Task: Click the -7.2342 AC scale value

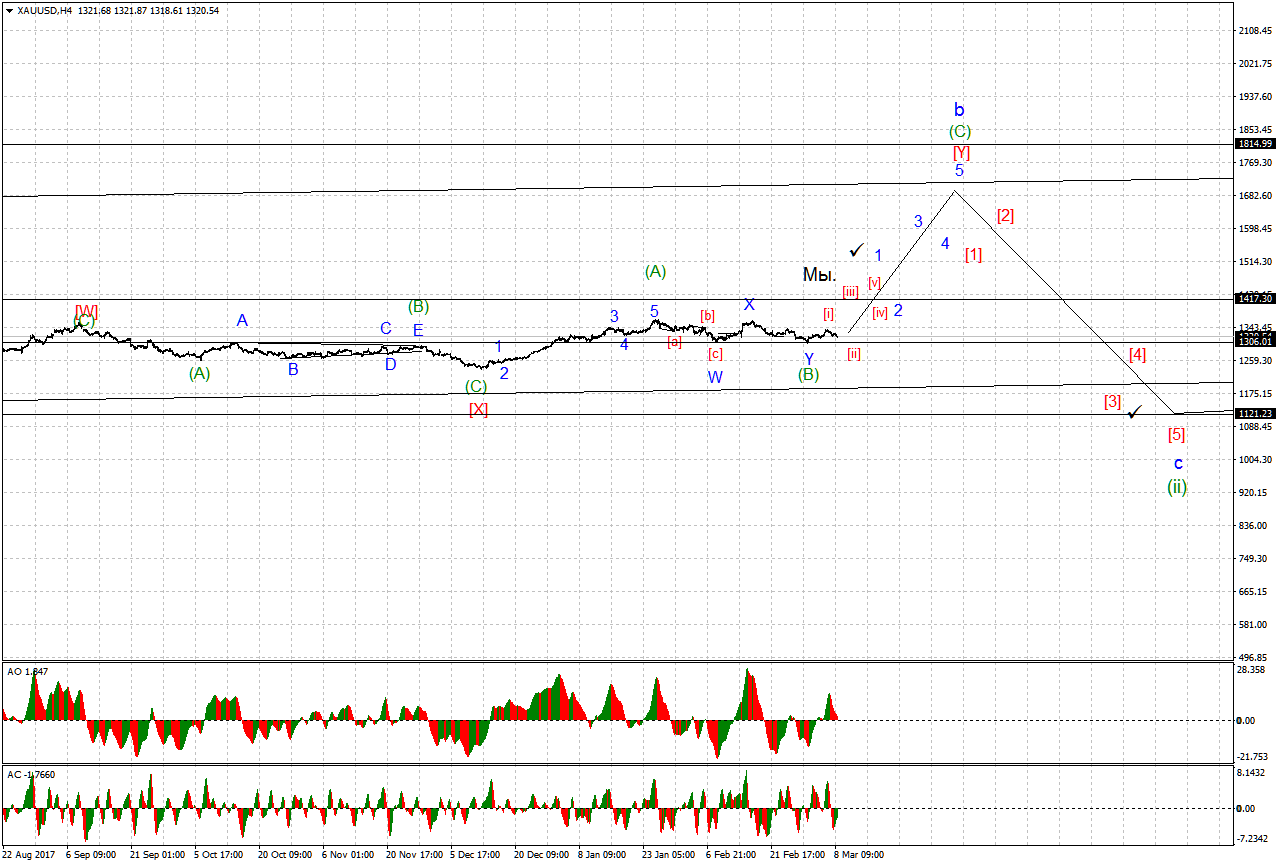Action: (1253, 838)
